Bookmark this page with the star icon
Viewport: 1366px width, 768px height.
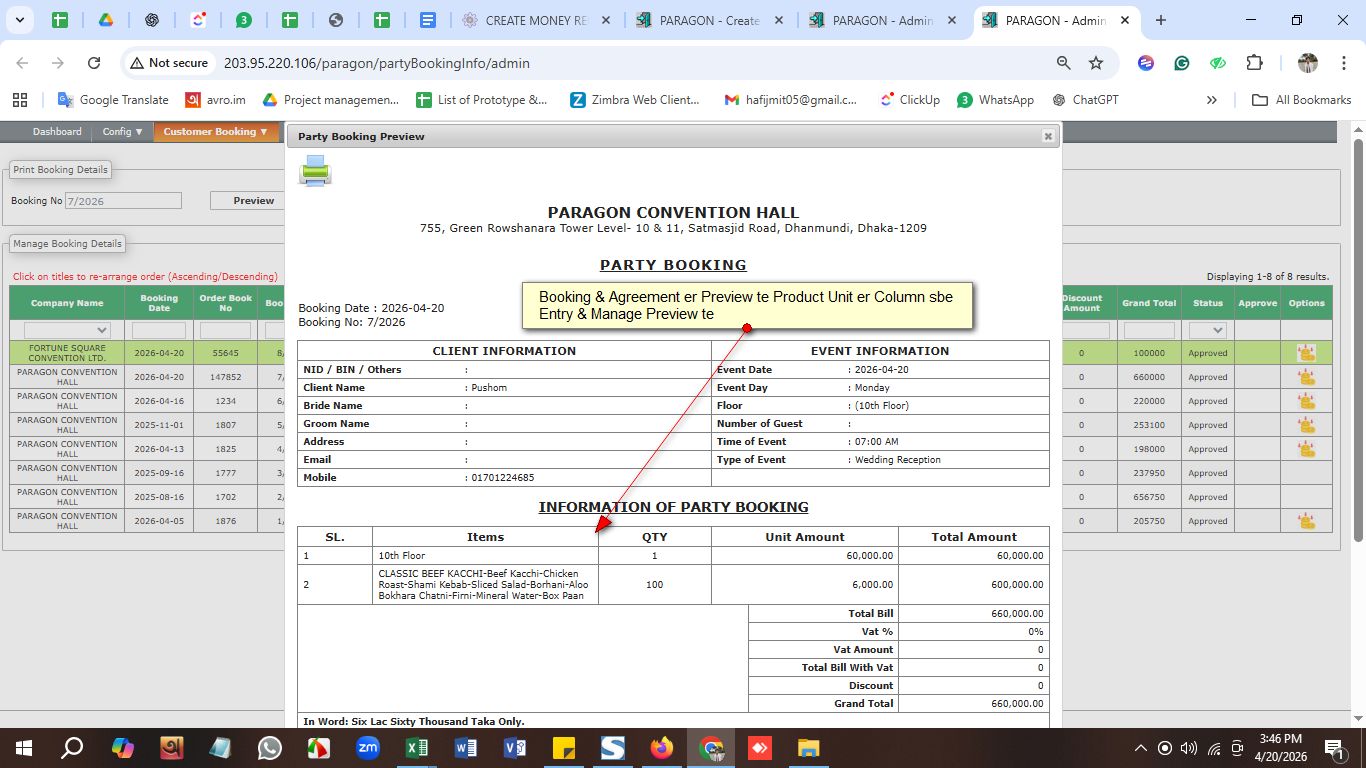tap(1096, 63)
